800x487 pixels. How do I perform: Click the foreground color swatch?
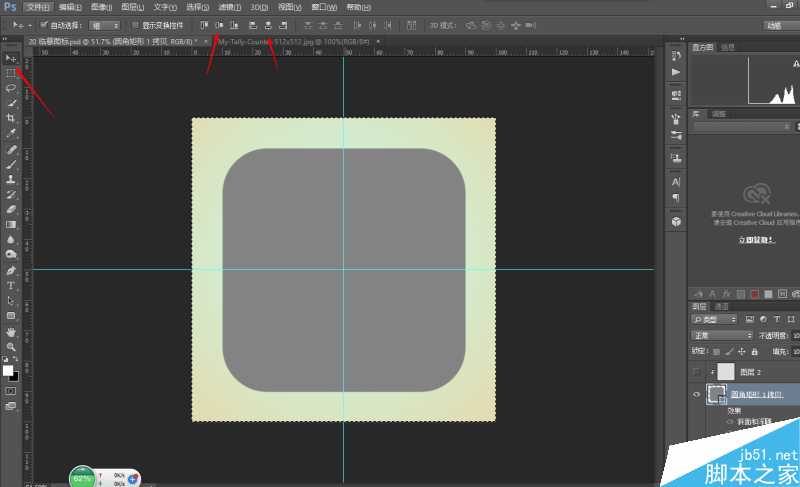coord(8,370)
